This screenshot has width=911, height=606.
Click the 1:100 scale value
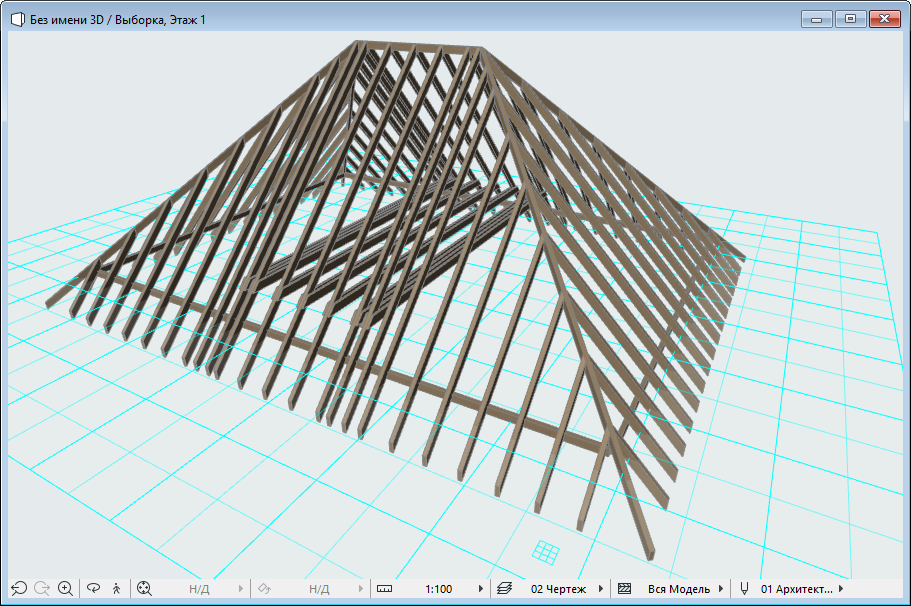[439, 589]
